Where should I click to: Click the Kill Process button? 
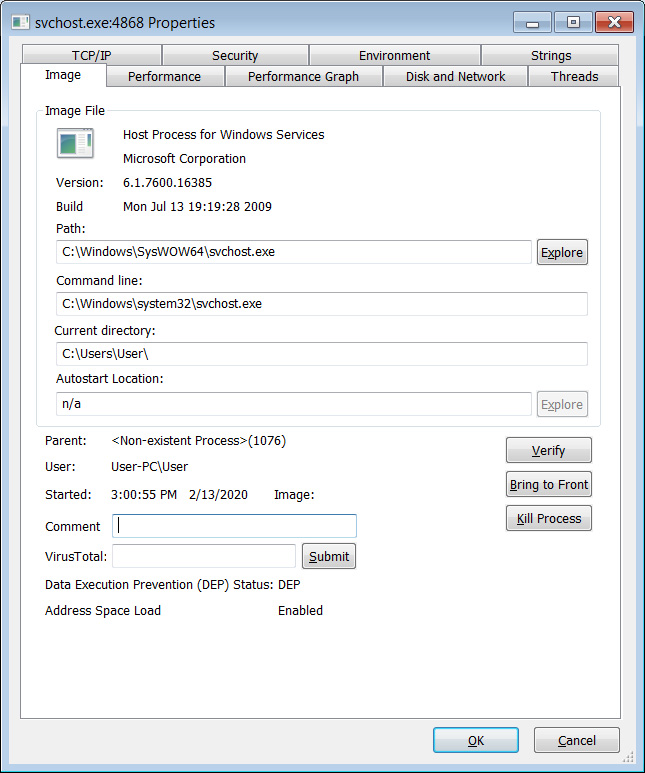[x=548, y=519]
